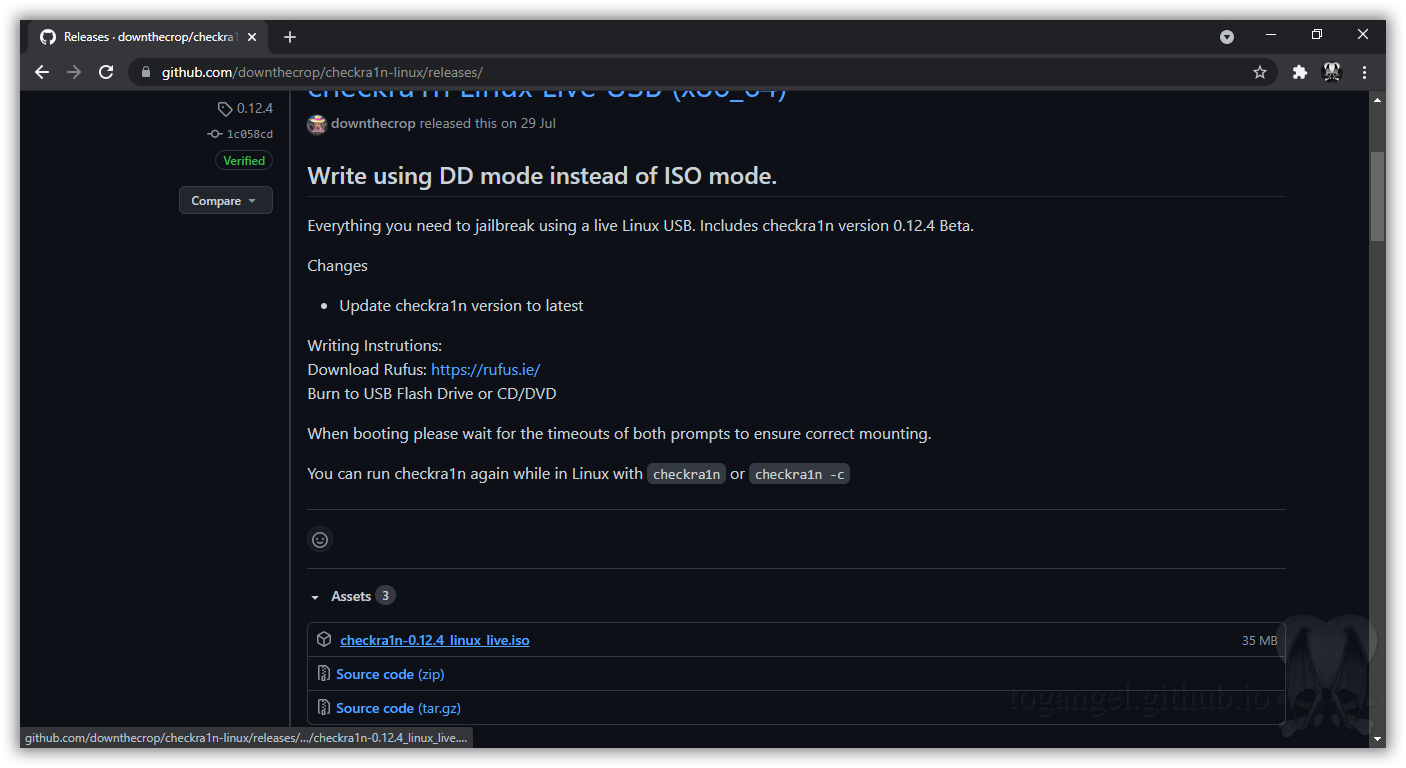1406x768 pixels.
Task: Click the scrollbar down arrow
Action: 1377,739
